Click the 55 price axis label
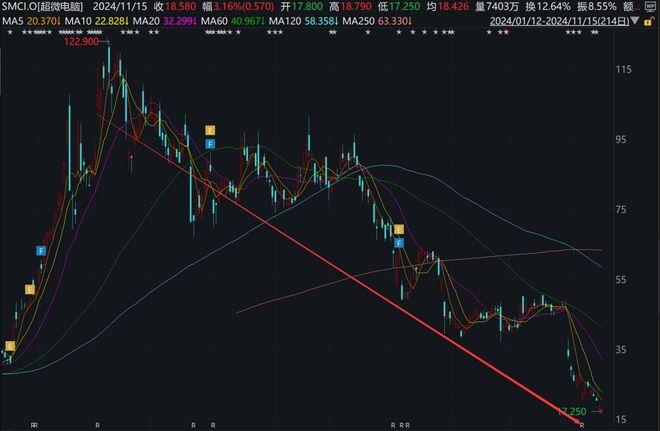Screen dimensions: 660x431 623,279
